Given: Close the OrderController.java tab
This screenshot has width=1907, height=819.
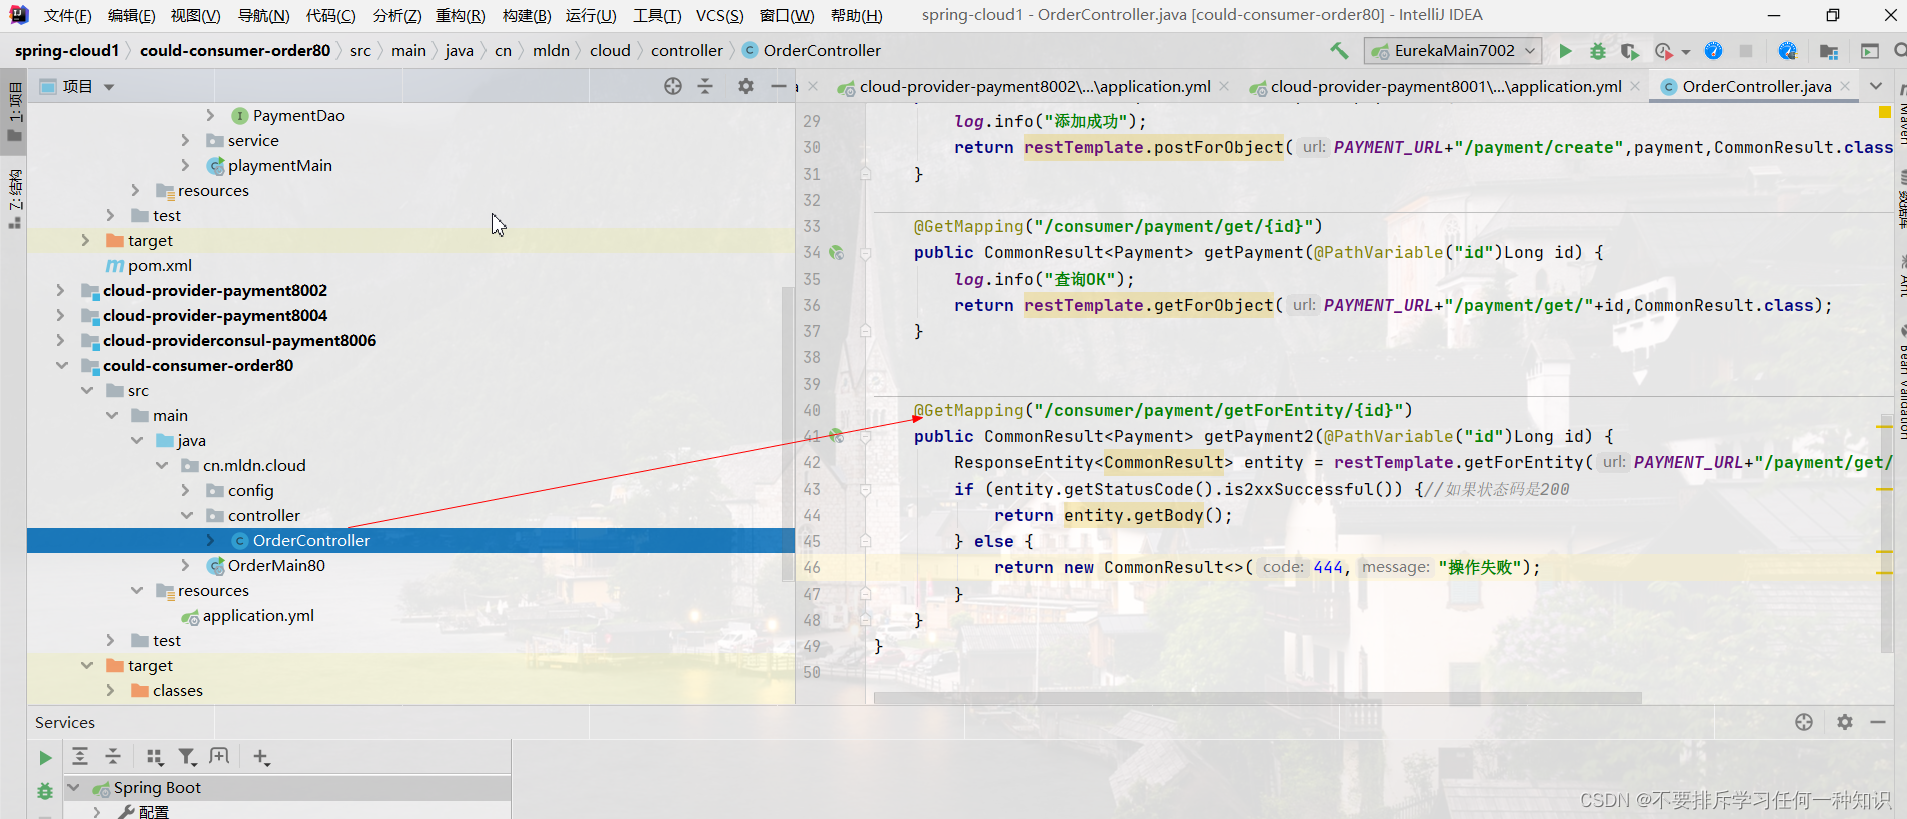Looking at the screenshot, I should 1845,86.
